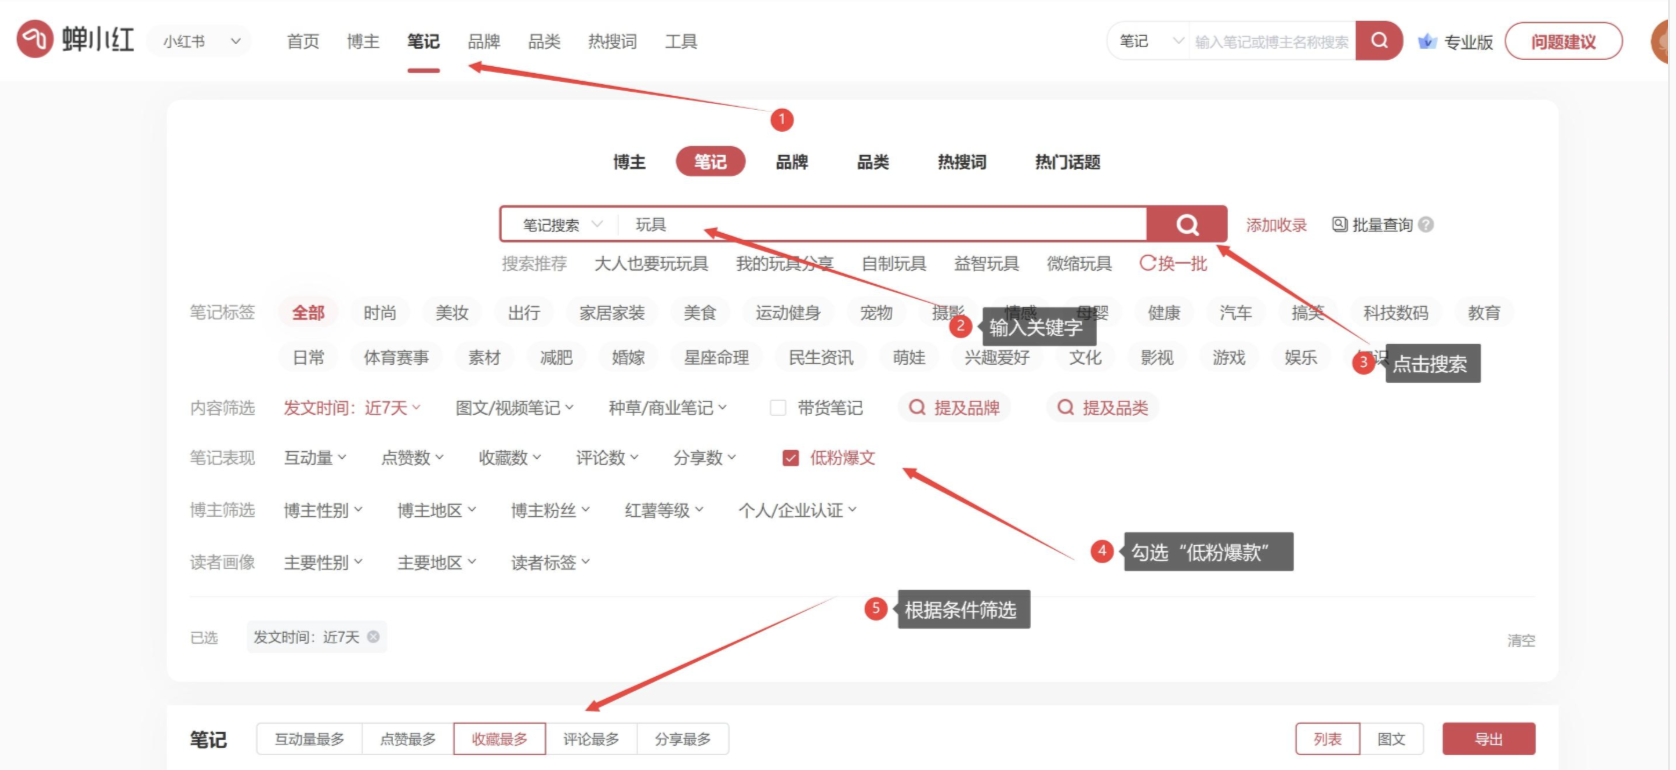The height and width of the screenshot is (770, 1676).
Task: Click suggested search 益智玩具
Action: tap(986, 264)
